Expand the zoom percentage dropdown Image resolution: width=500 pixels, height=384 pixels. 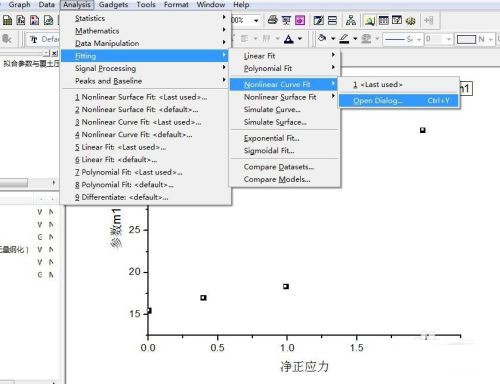coord(256,21)
